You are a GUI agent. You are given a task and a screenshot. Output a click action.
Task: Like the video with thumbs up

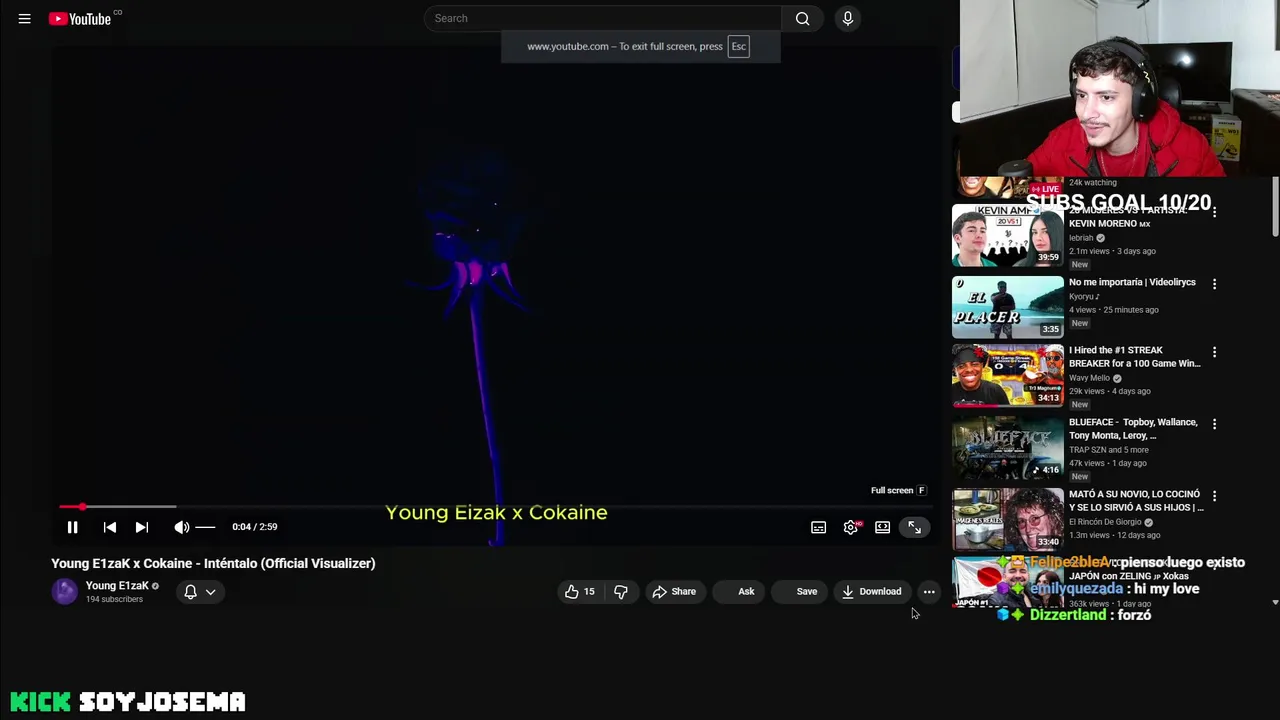[579, 591]
